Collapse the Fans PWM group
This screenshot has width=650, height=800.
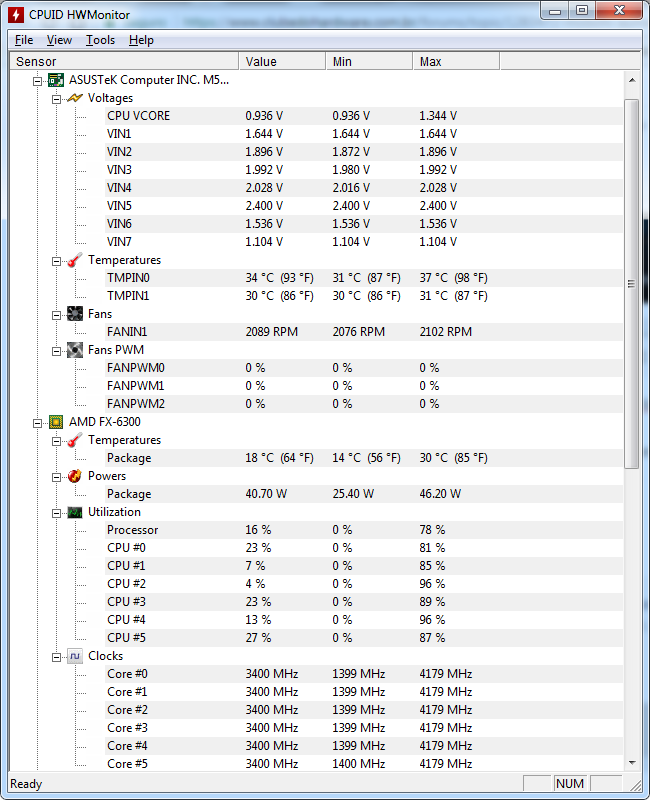click(x=56, y=351)
